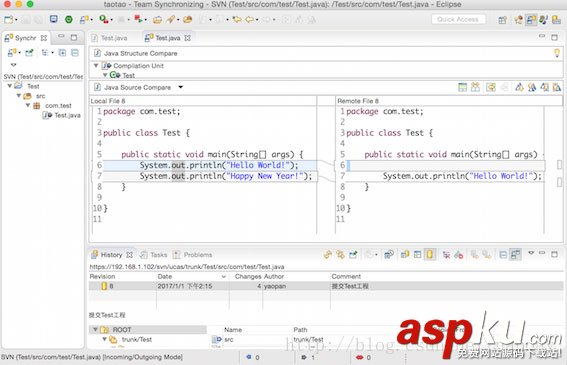Click the Pin view icon in Synchronize toolbar
This screenshot has height=365, width=567.
(29, 53)
